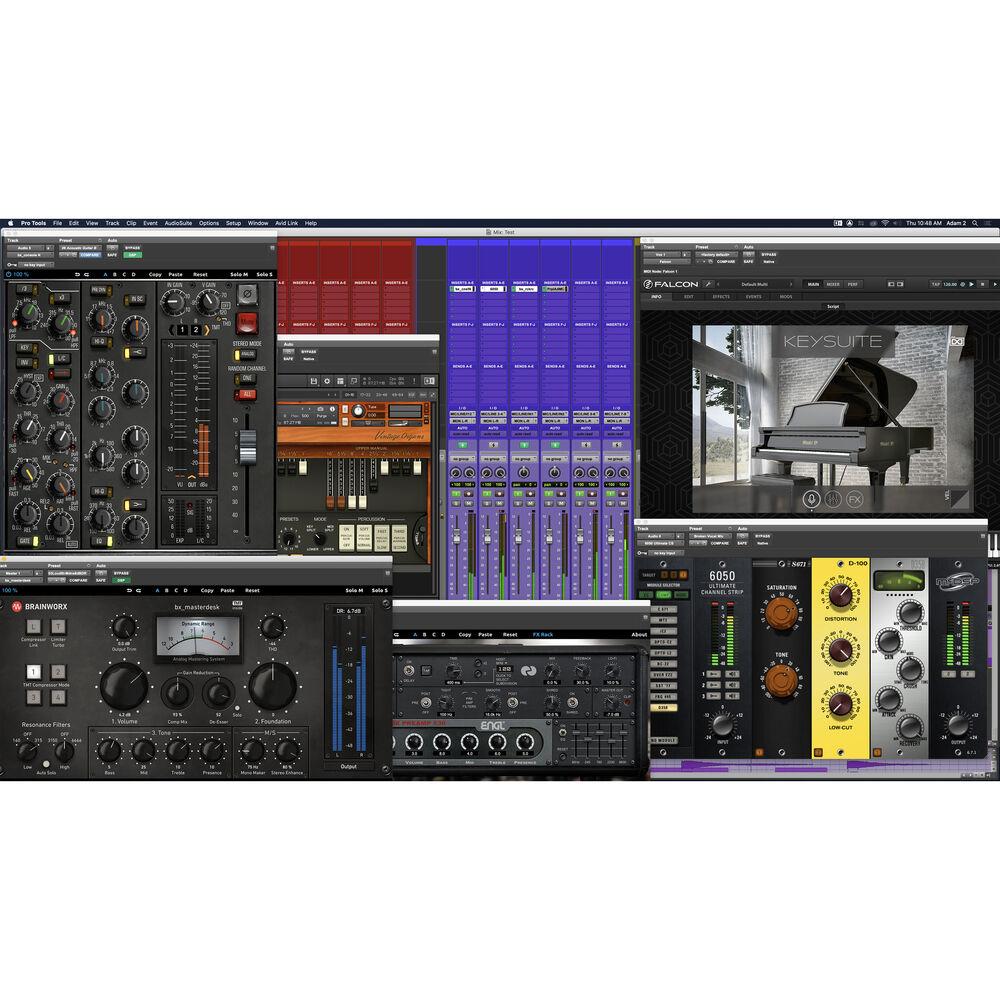Image resolution: width=1000 pixels, height=1000 pixels.
Task: Enable Solo S in bx_console
Action: (264, 274)
